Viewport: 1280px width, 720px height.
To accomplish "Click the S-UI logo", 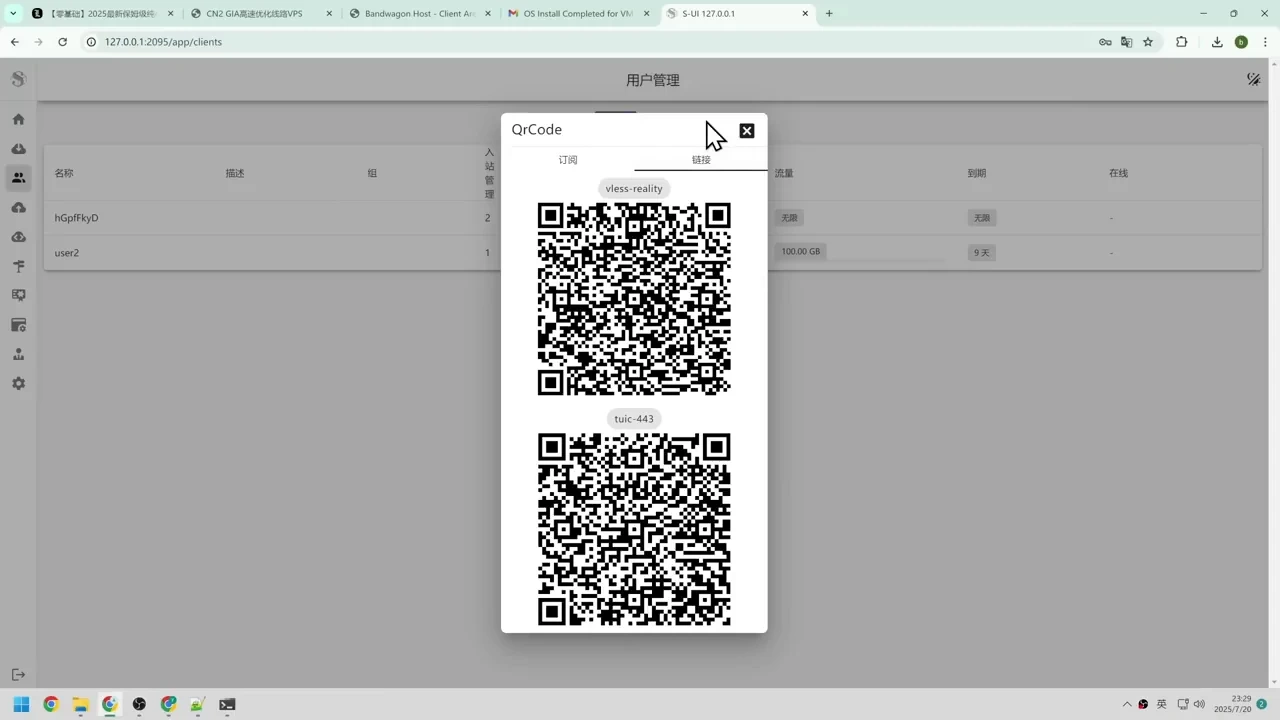I will (18, 79).
